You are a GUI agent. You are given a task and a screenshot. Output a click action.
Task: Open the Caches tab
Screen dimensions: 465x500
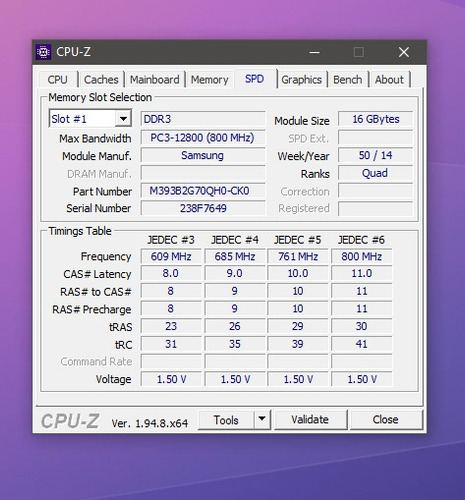coord(101,80)
